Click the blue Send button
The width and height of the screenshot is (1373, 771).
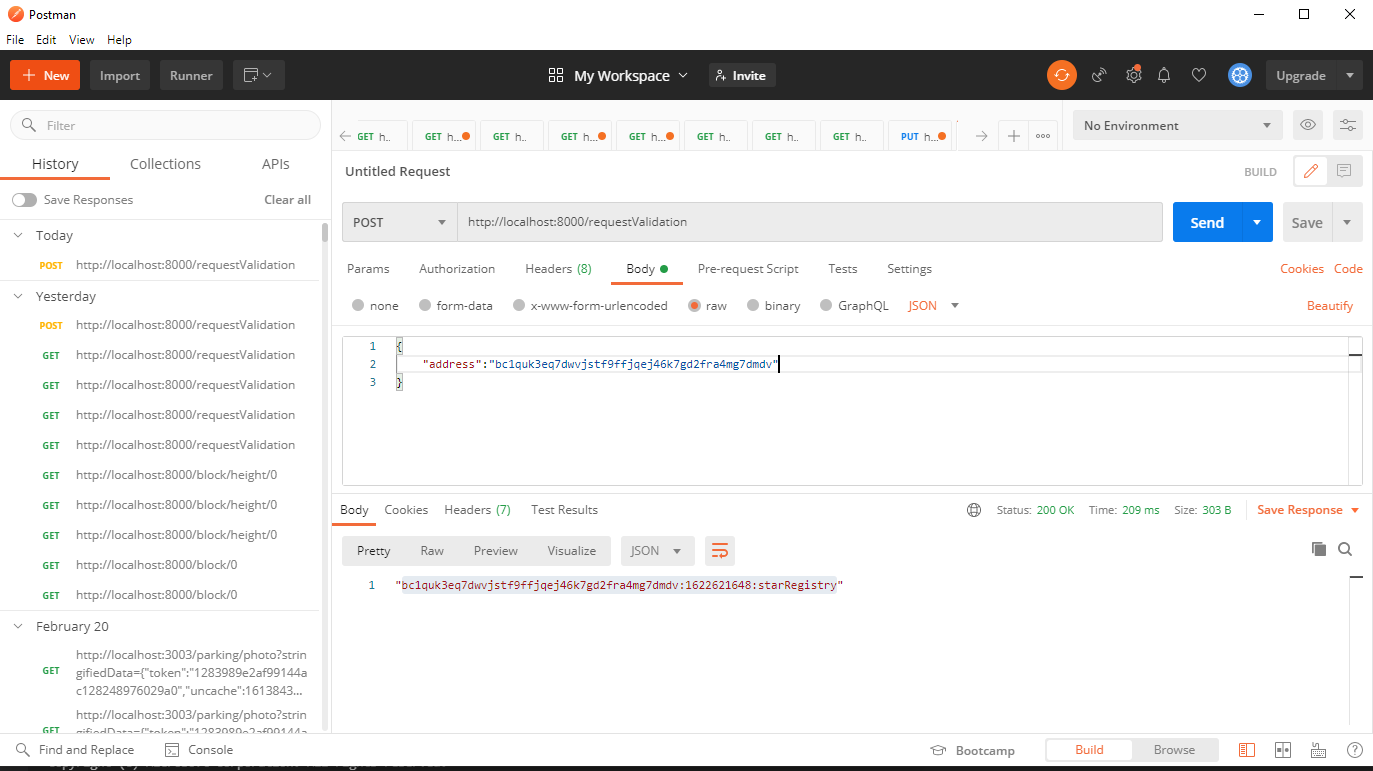[1207, 222]
